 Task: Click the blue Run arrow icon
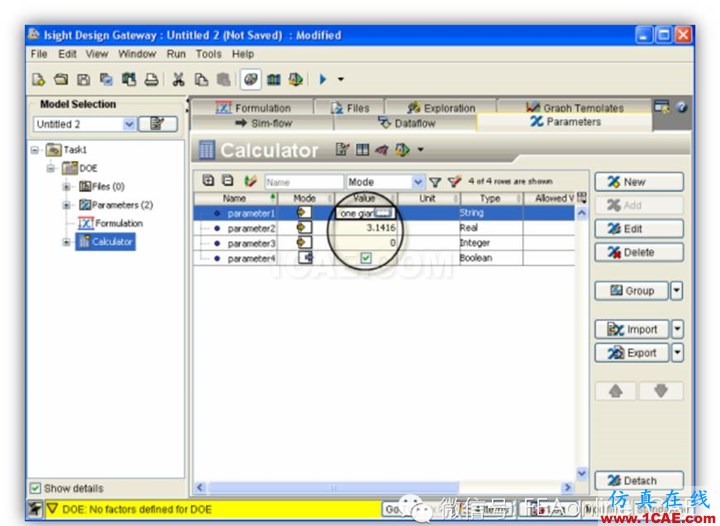[322, 79]
